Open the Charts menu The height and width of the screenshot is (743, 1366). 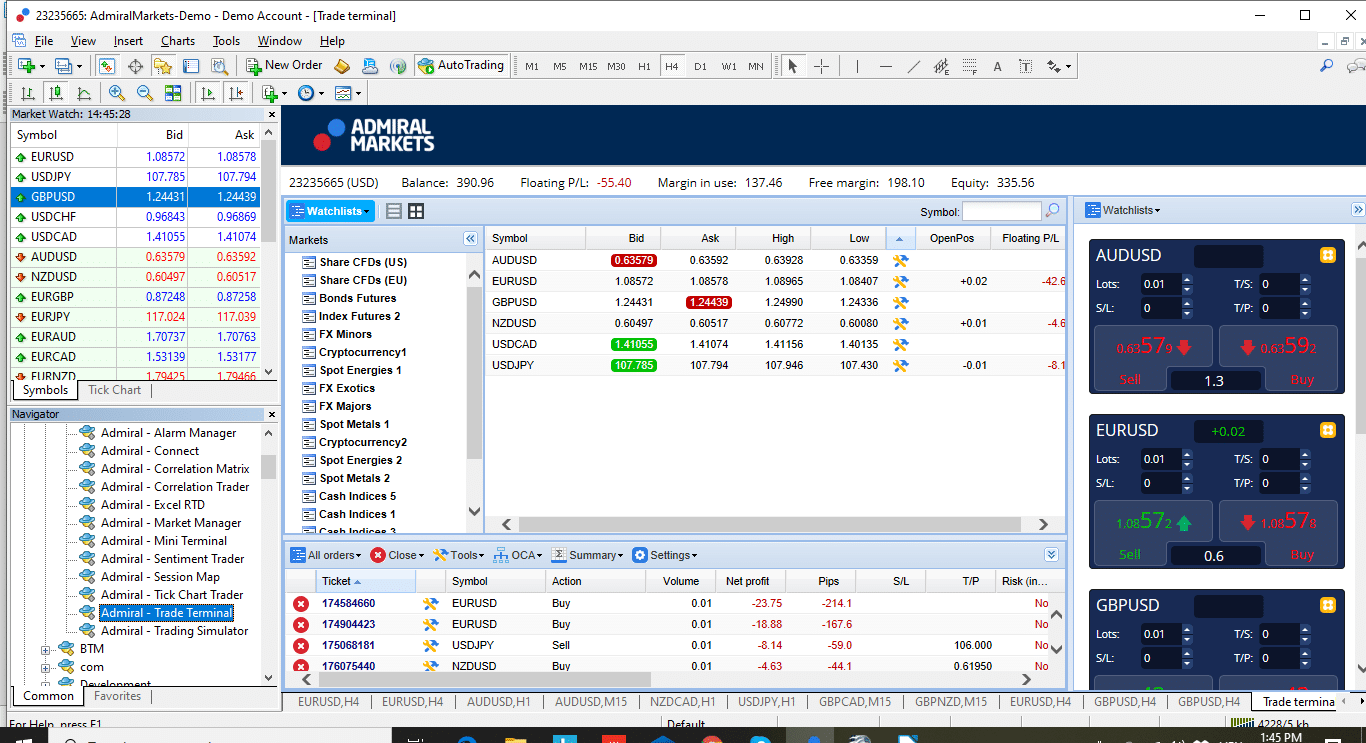pos(178,41)
